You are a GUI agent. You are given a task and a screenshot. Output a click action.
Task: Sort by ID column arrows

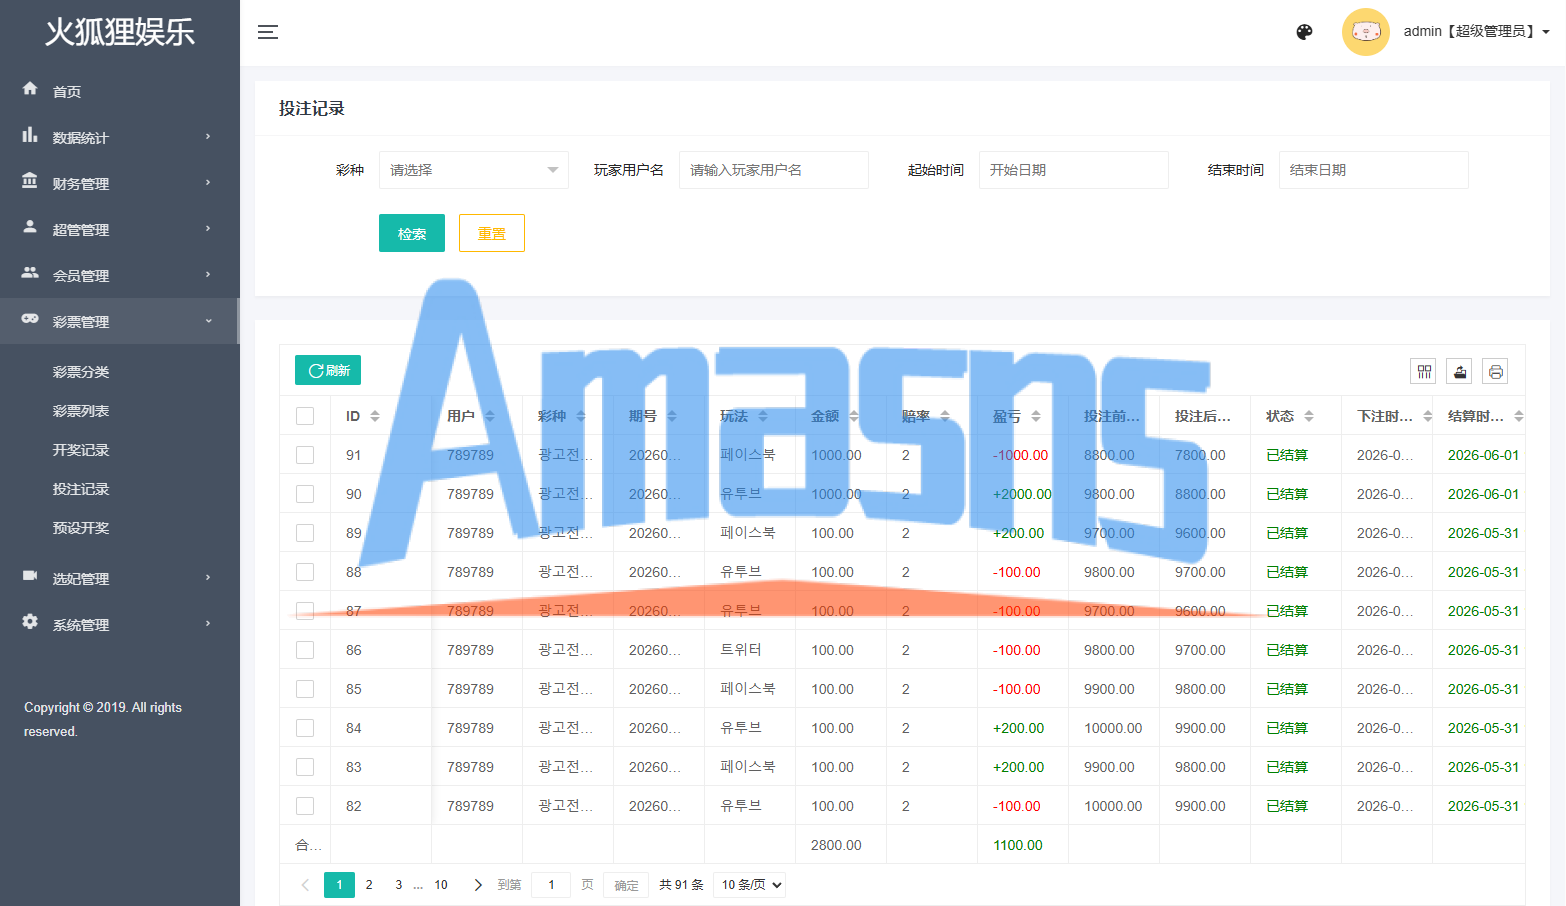pos(375,416)
